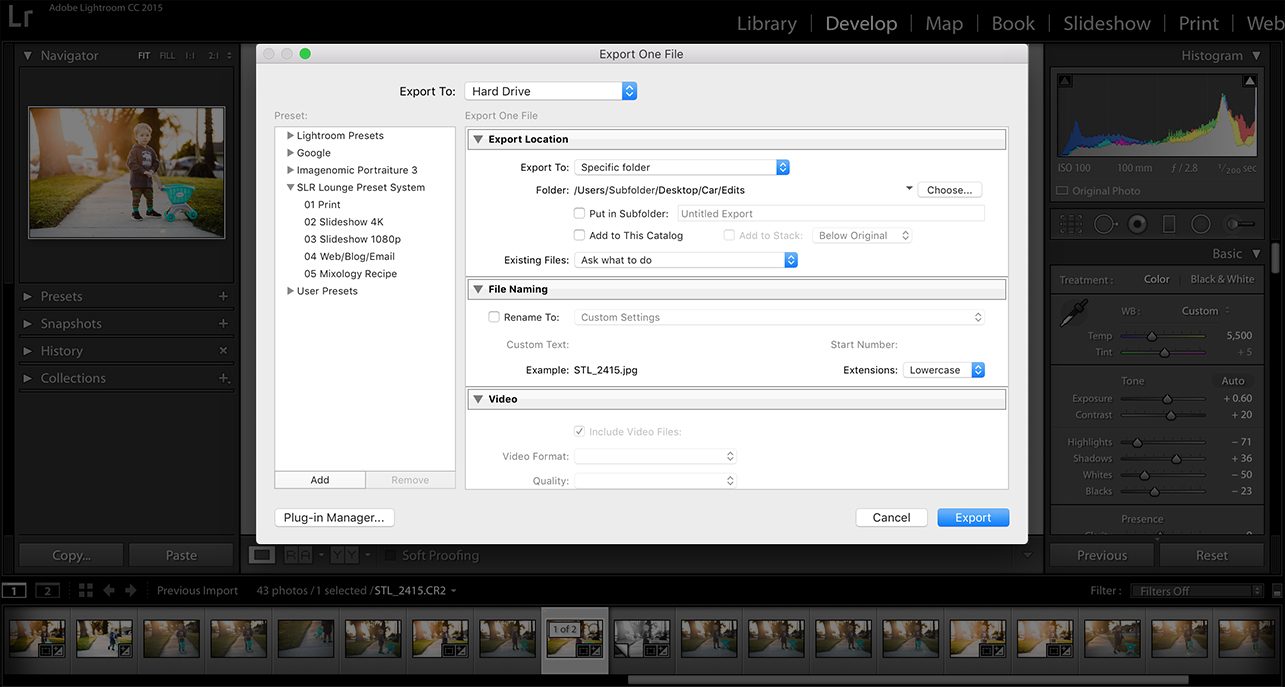Screen dimensions: 1285x687
Task: Switch to the Library module
Action: (766, 22)
